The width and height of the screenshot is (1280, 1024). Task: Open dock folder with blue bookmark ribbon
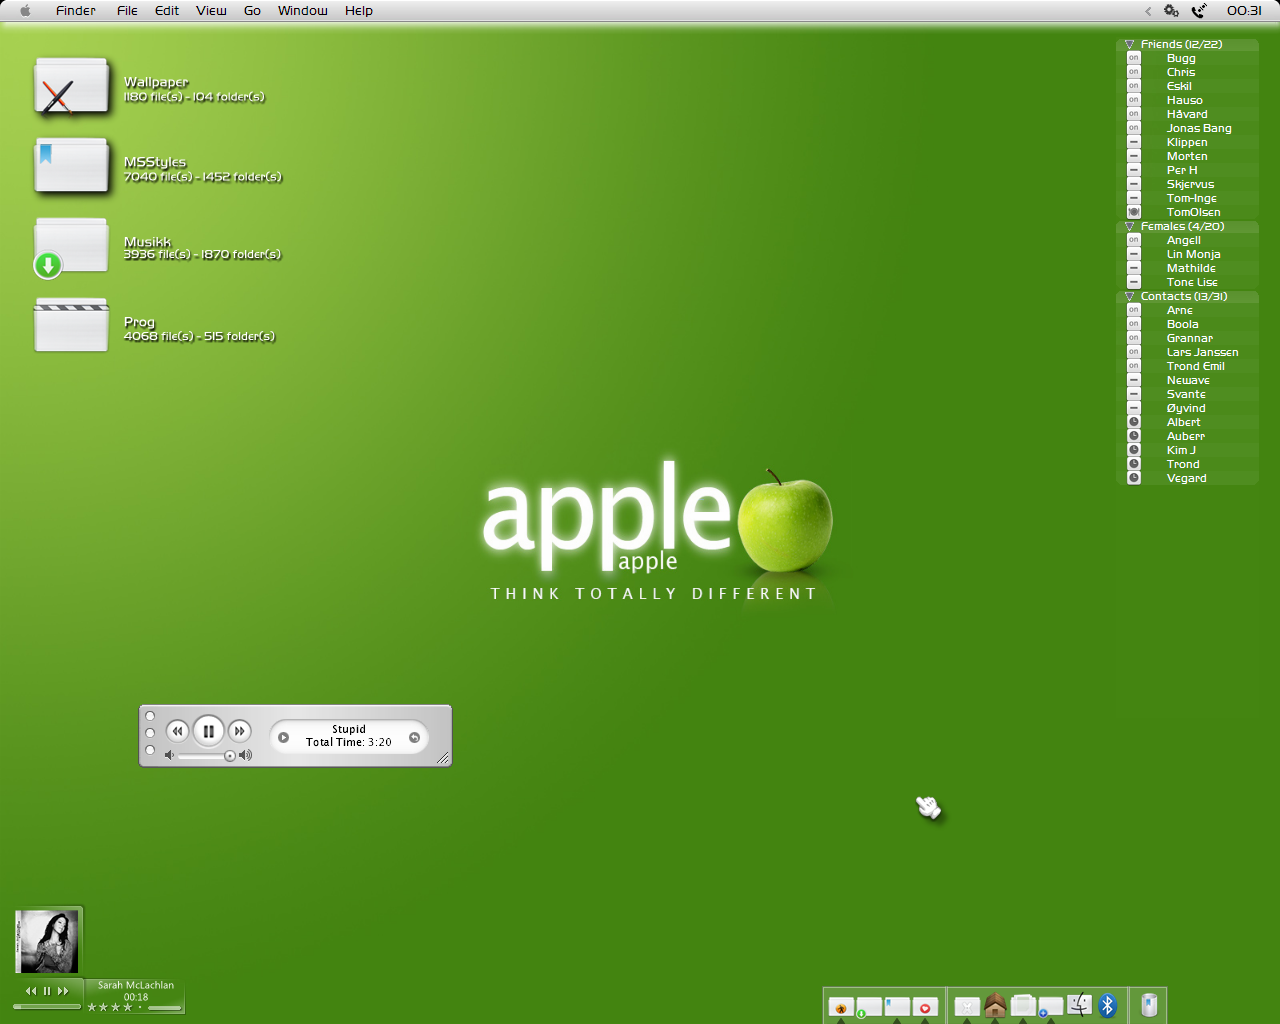pos(897,1007)
